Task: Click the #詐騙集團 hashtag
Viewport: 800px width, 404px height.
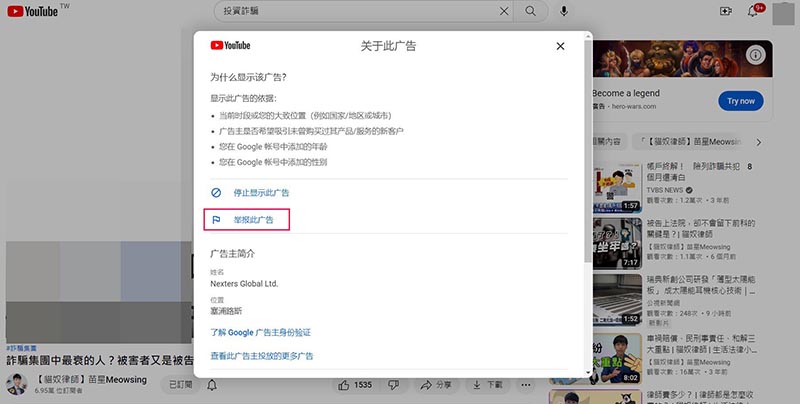Action: (21, 348)
